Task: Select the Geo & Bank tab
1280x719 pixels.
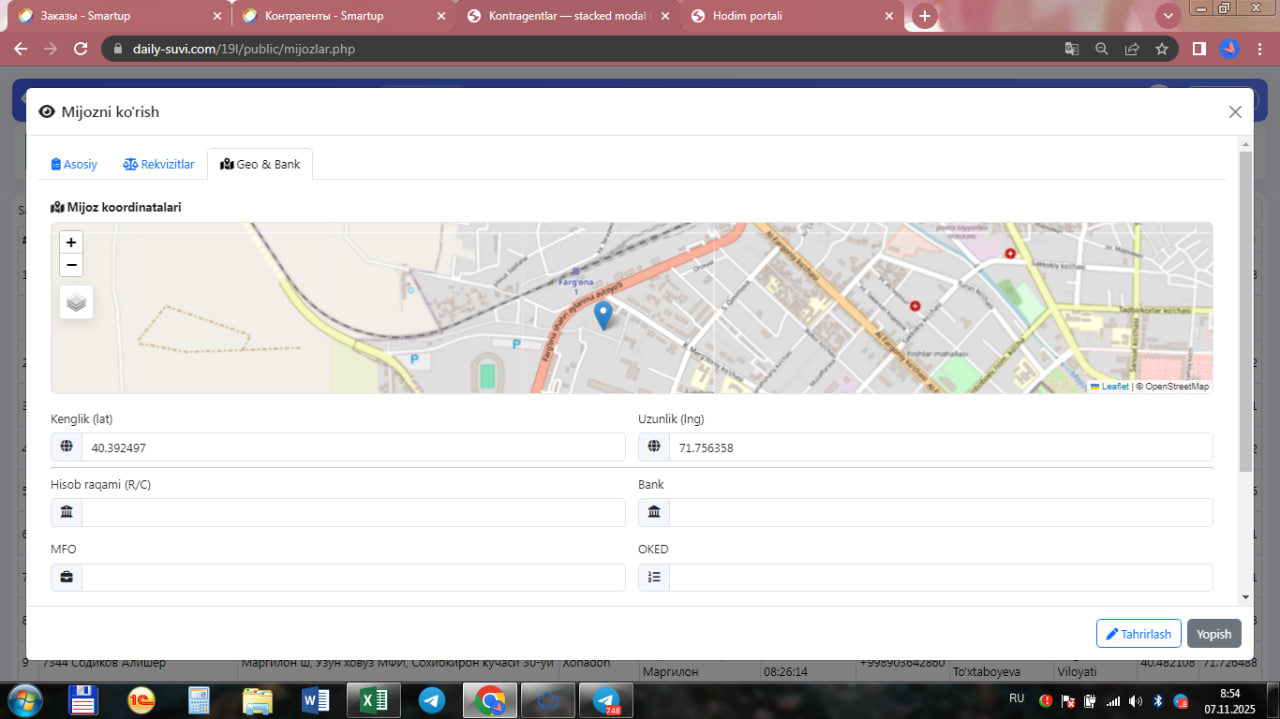Action: pos(260,164)
